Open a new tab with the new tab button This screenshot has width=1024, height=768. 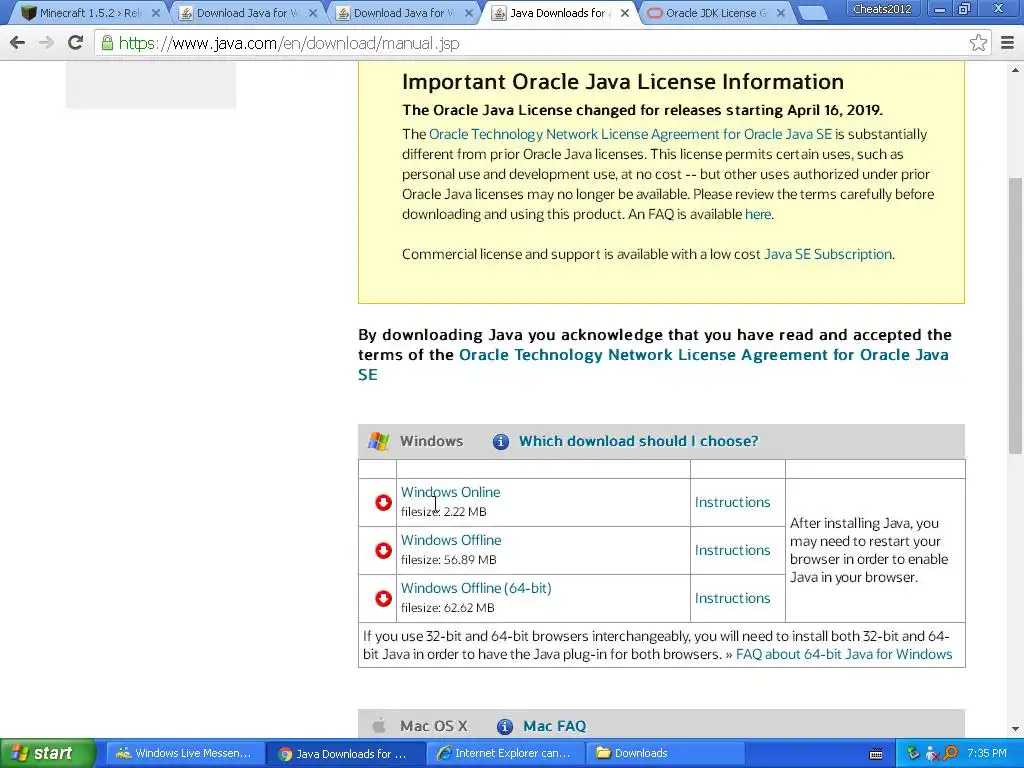pyautogui.click(x=812, y=13)
